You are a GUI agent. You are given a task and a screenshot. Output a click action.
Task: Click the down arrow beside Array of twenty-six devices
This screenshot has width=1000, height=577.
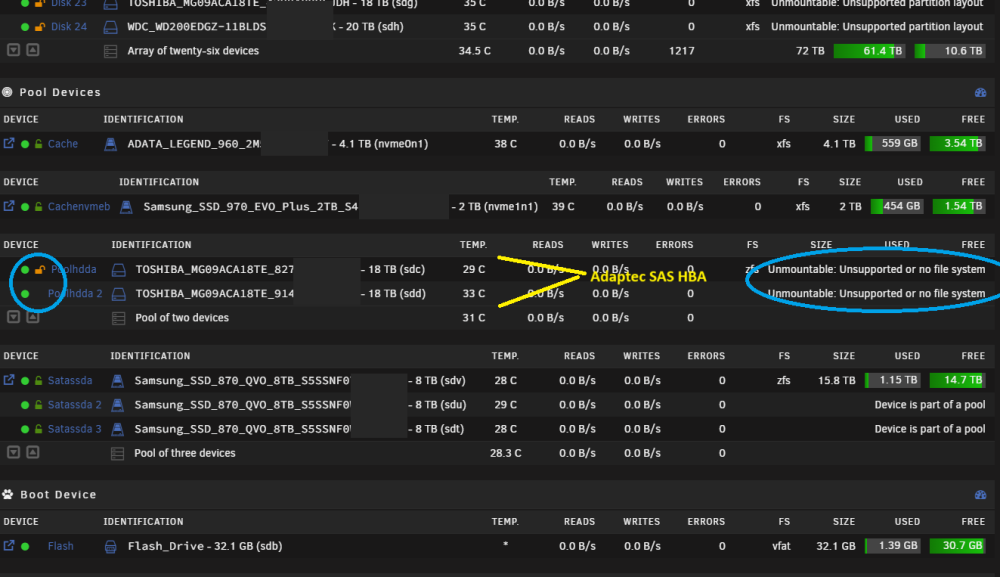pos(13,50)
